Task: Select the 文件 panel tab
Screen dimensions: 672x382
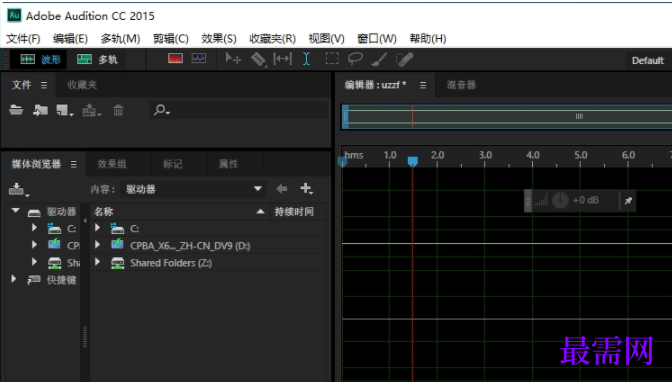Action: click(21, 85)
